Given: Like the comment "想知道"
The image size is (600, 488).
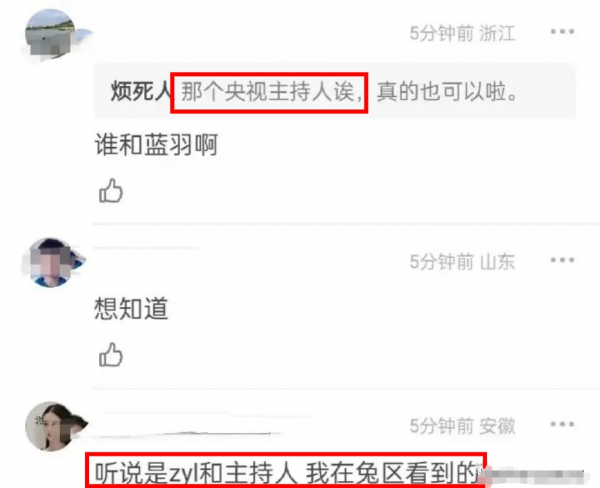Looking at the screenshot, I should [x=111, y=354].
